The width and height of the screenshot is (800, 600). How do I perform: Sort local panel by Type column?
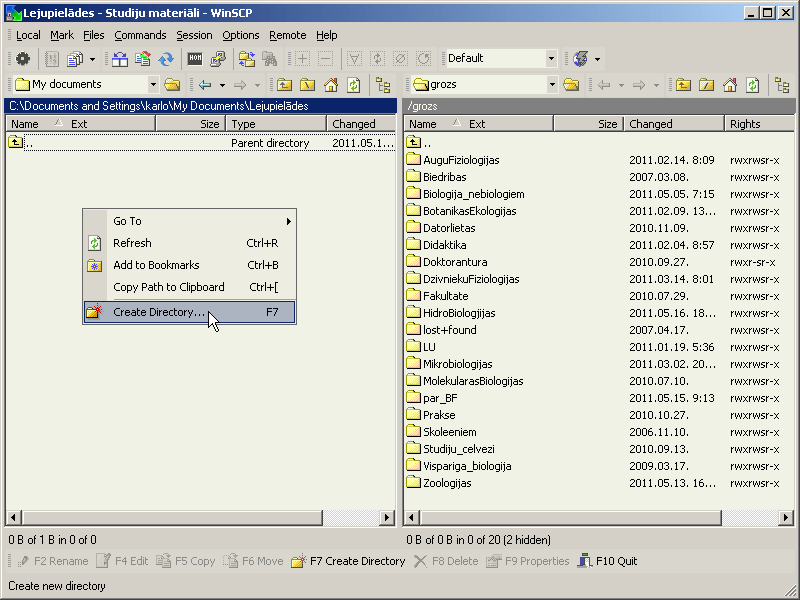pyautogui.click(x=276, y=124)
